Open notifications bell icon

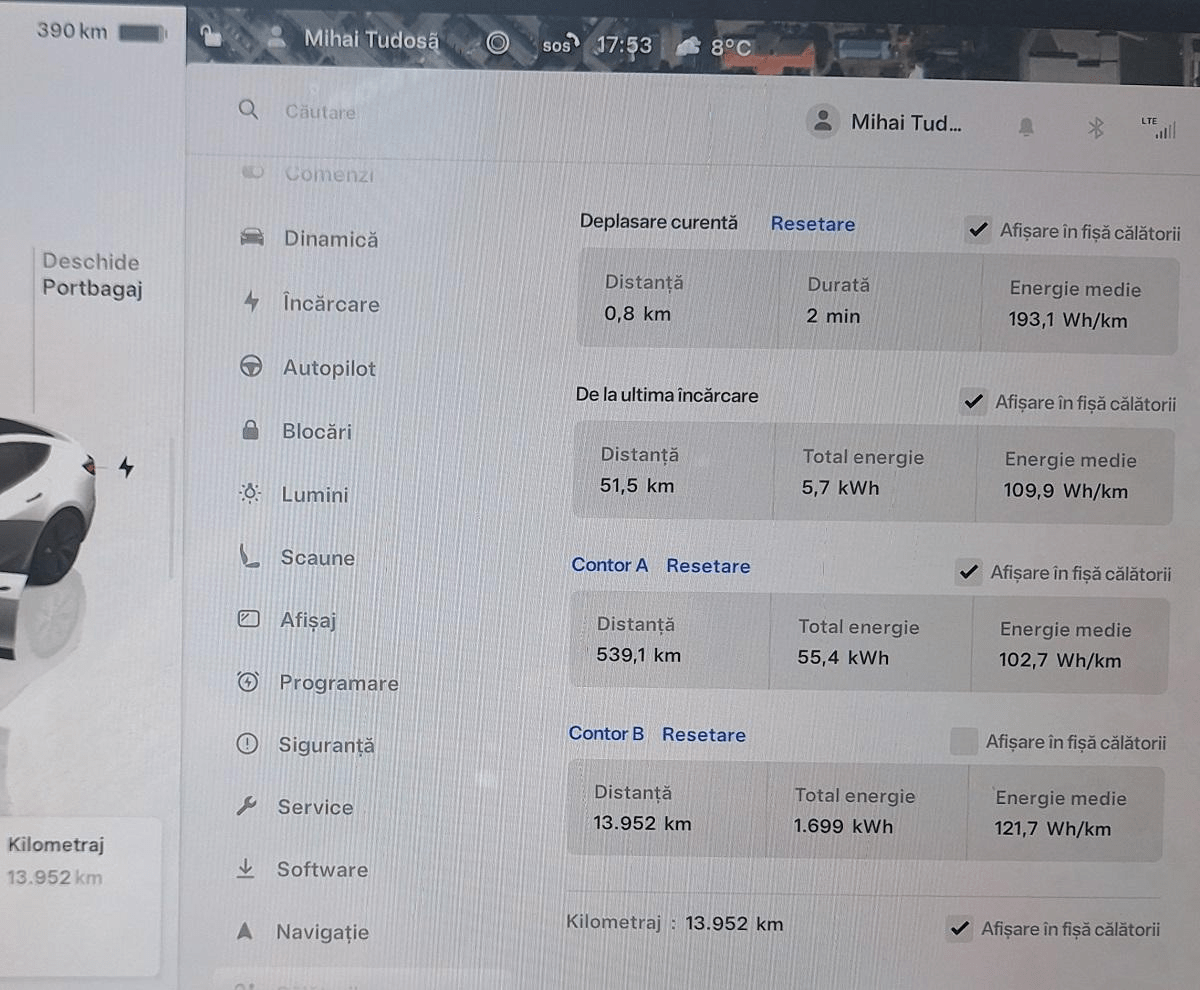(1026, 127)
